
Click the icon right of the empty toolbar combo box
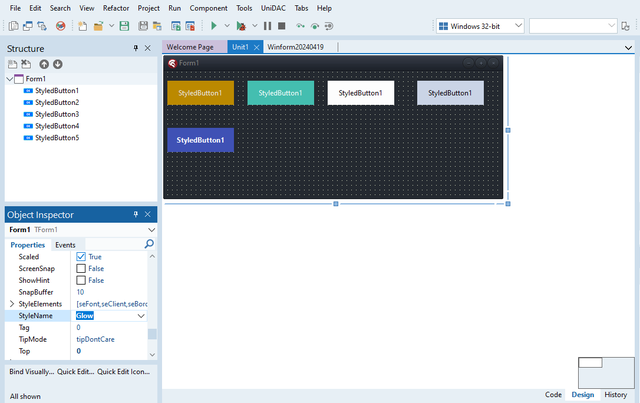coord(625,26)
